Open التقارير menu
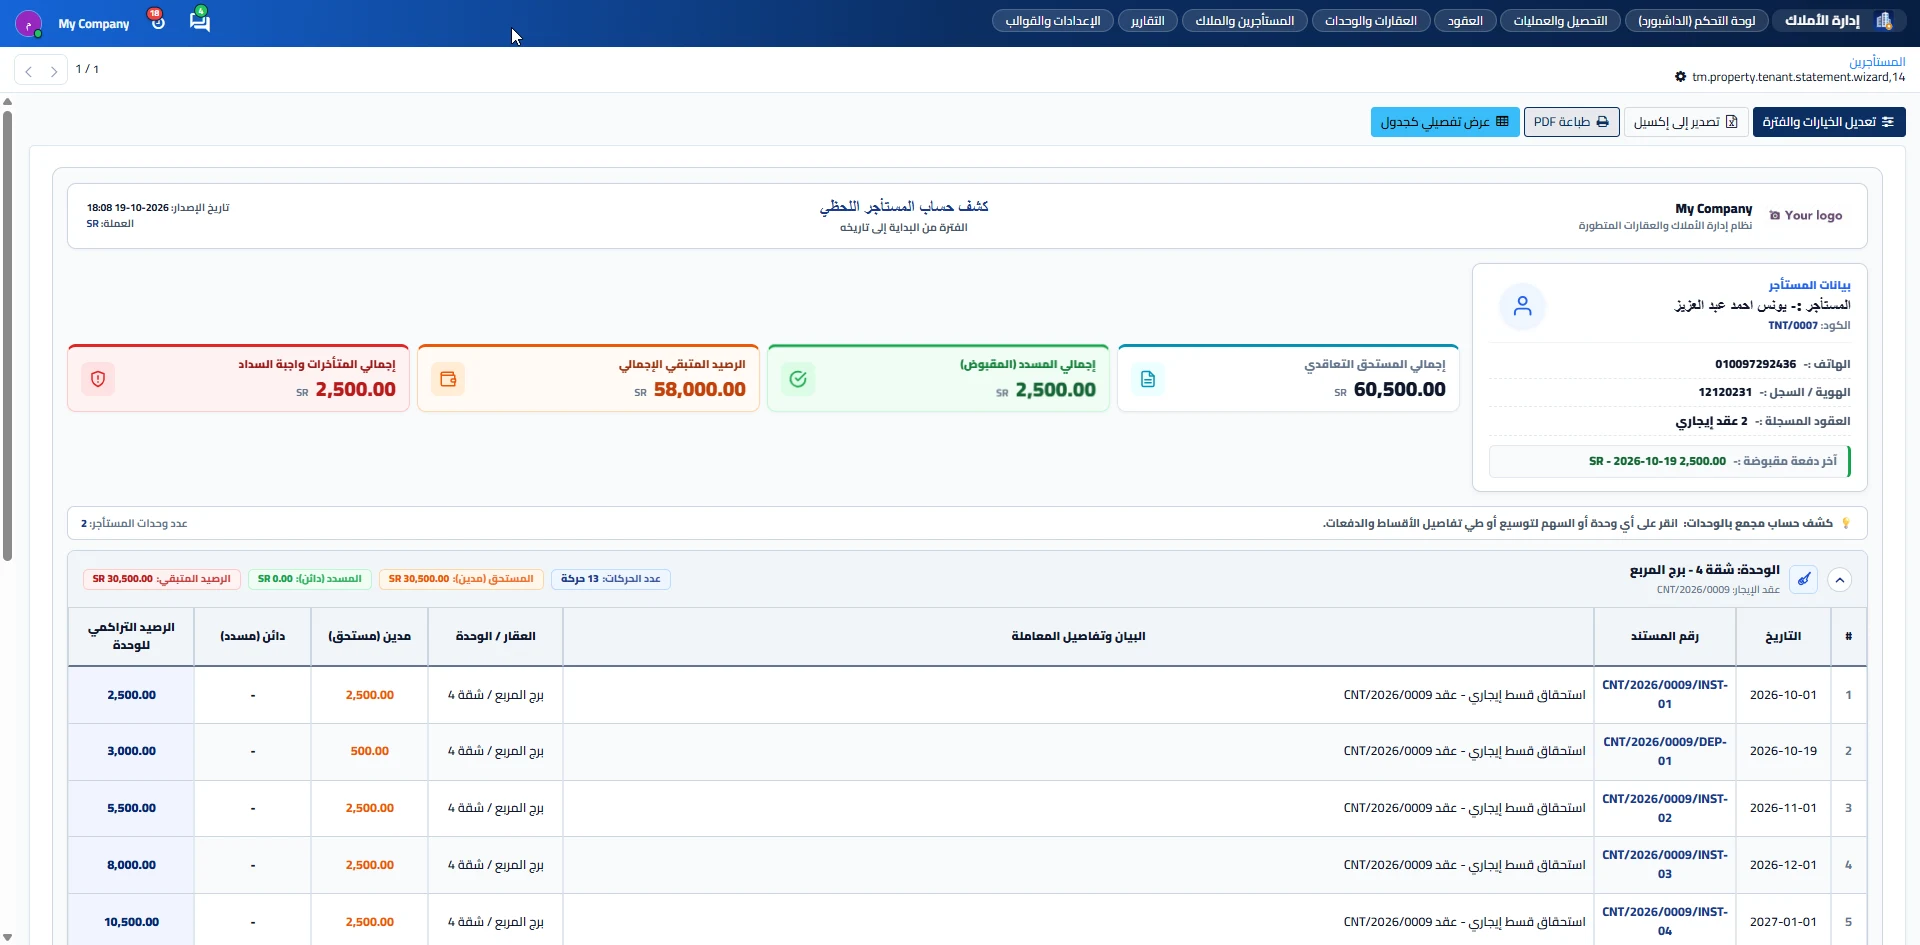This screenshot has width=1920, height=945. pyautogui.click(x=1147, y=21)
